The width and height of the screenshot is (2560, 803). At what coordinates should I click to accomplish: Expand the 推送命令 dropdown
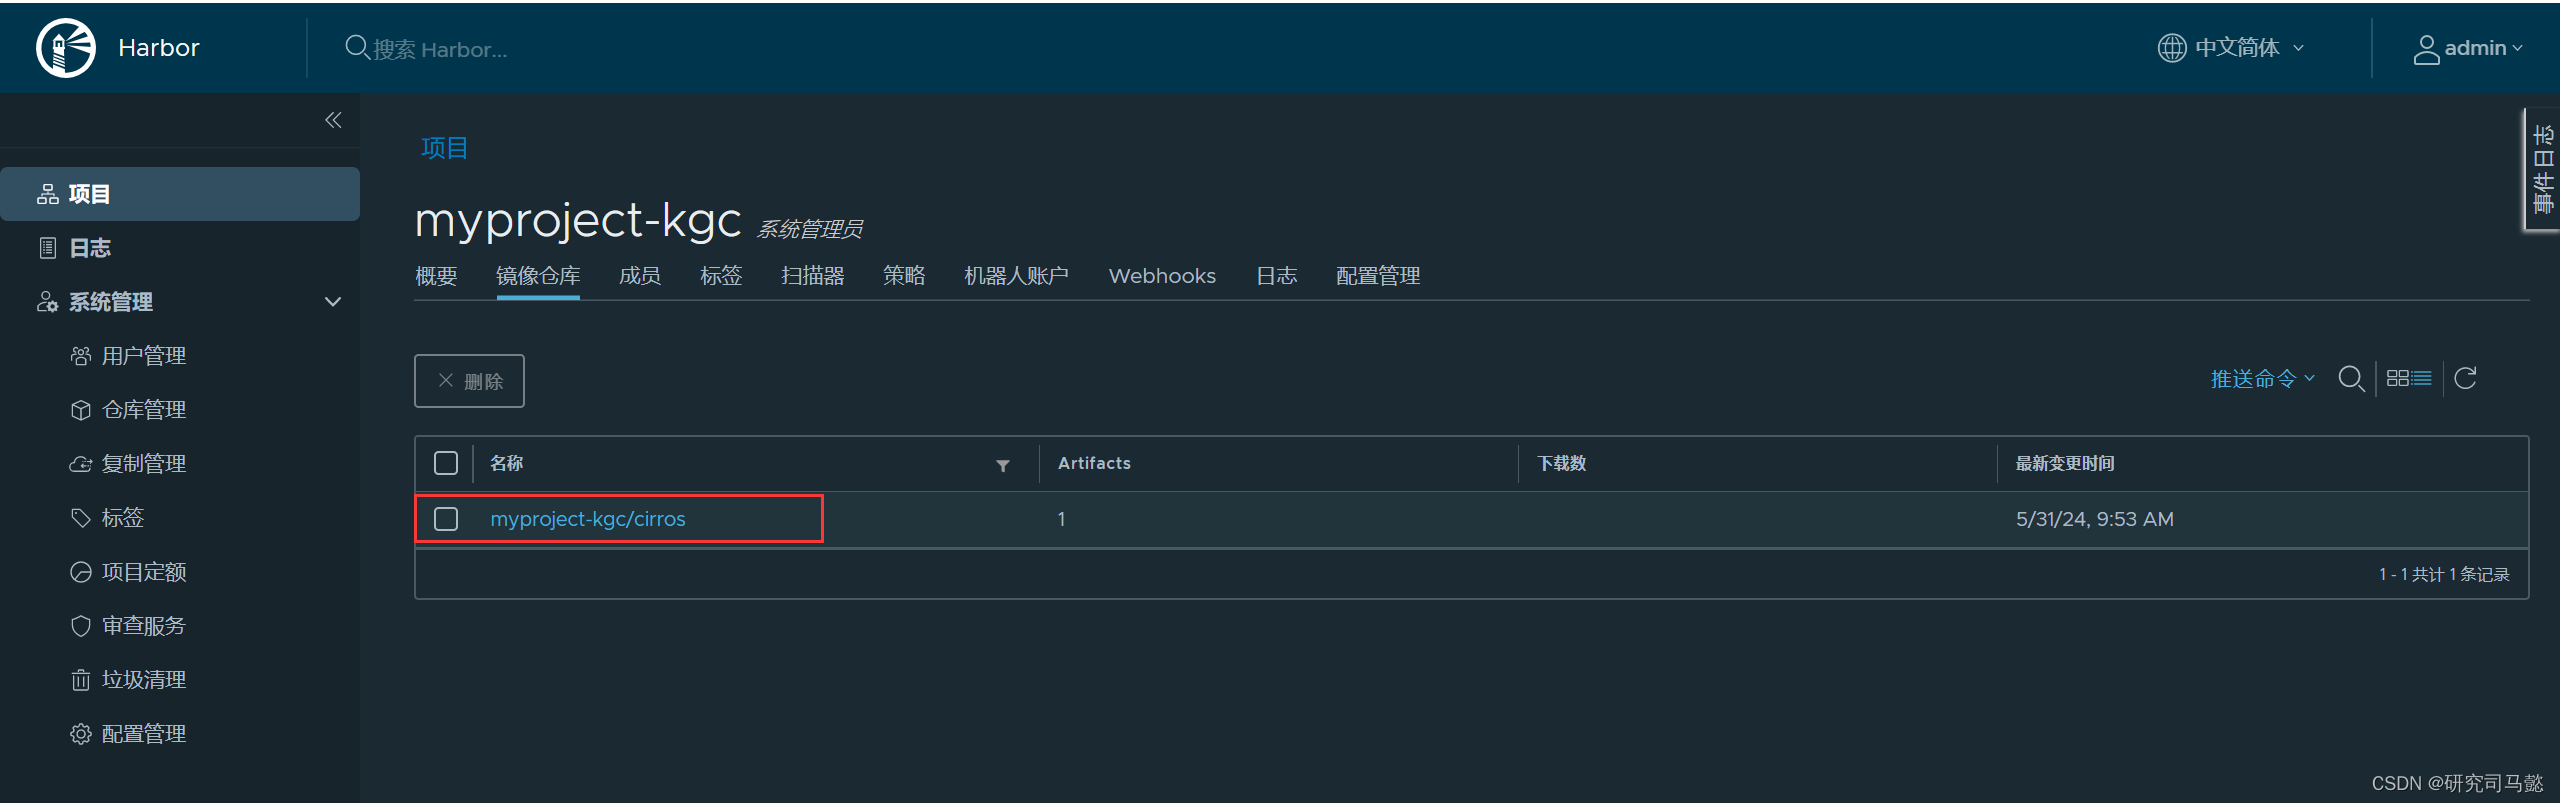click(x=2262, y=379)
